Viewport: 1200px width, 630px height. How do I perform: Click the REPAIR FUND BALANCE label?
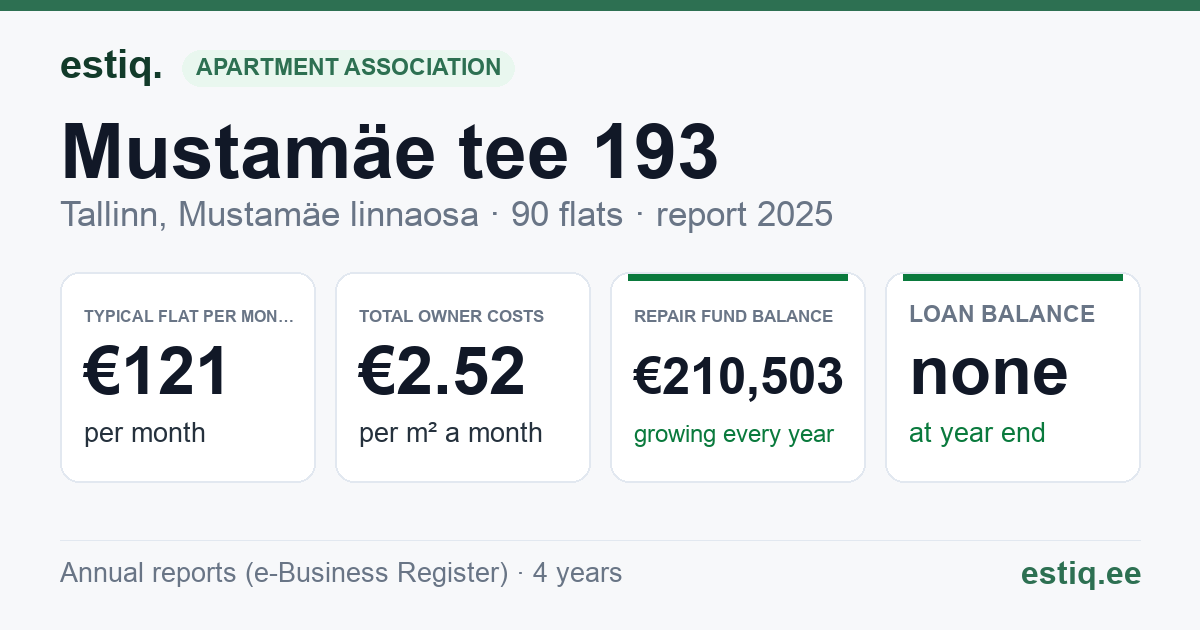click(733, 317)
